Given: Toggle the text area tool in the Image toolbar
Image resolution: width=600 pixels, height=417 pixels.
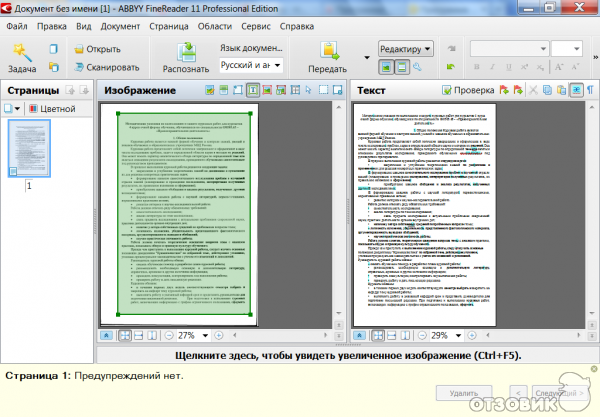Looking at the screenshot, I should click(x=254, y=91).
